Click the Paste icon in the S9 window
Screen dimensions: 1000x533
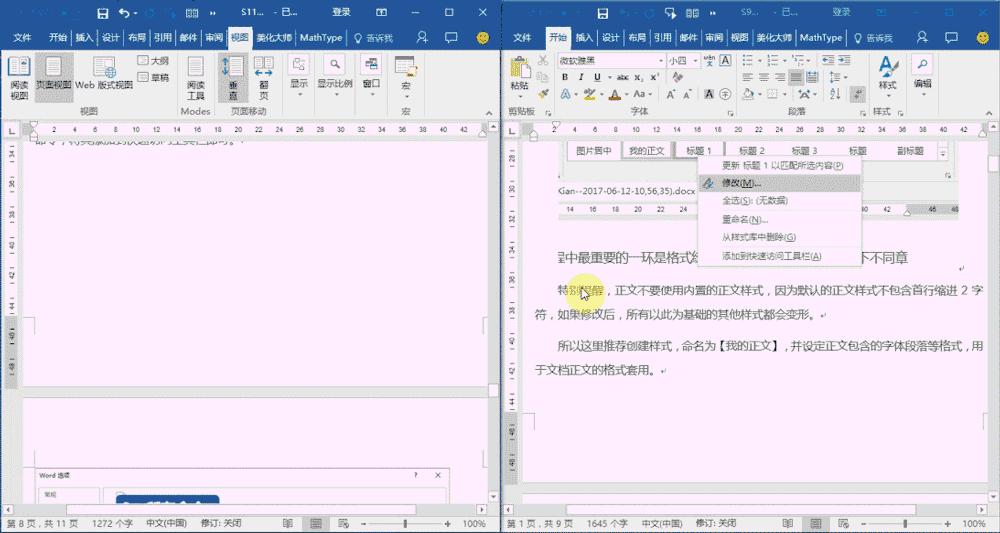tap(520, 68)
